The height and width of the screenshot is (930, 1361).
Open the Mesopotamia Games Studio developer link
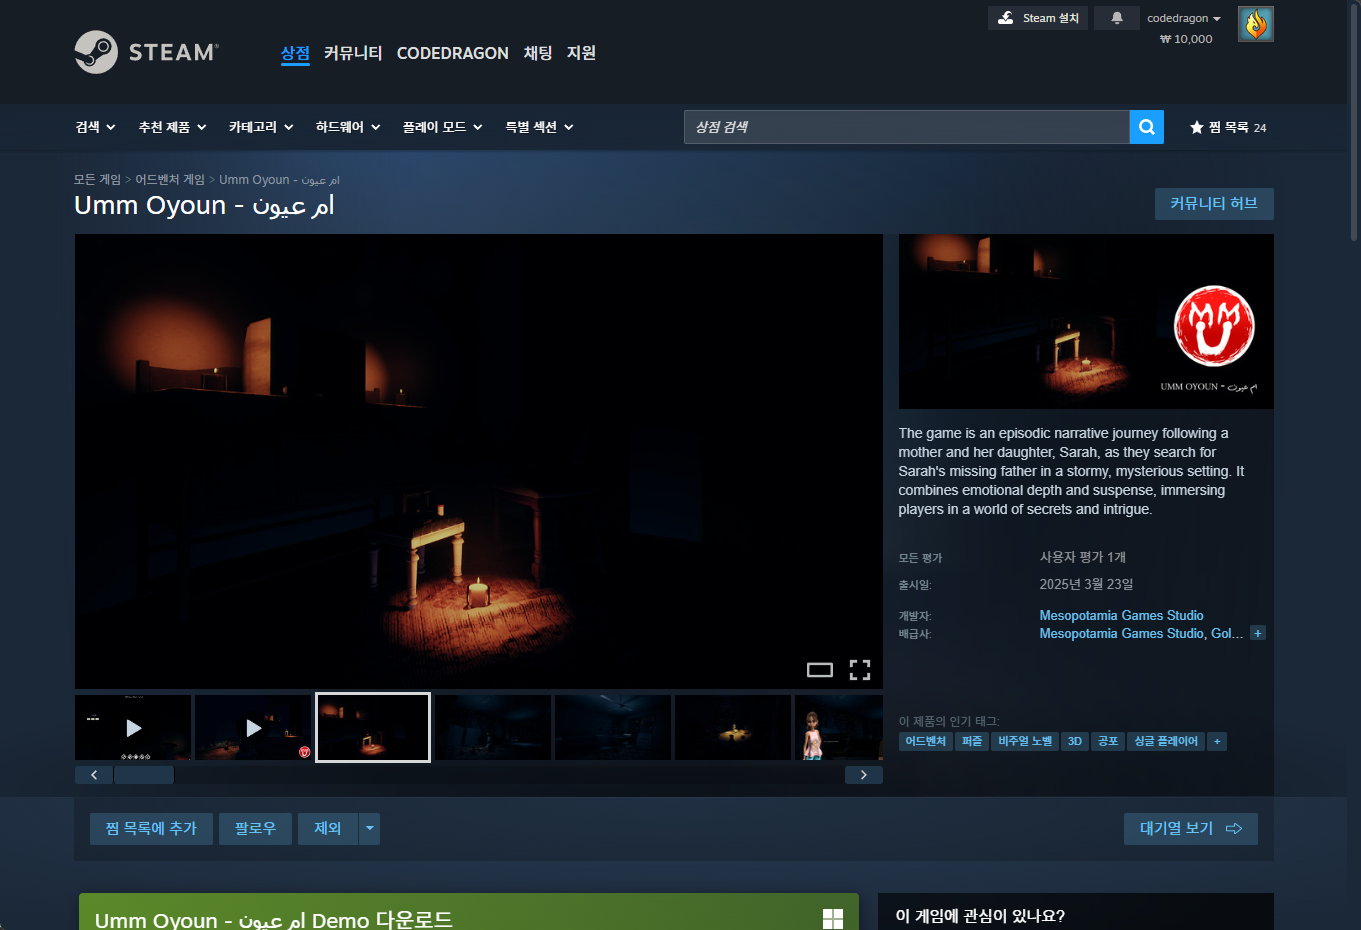click(1121, 615)
